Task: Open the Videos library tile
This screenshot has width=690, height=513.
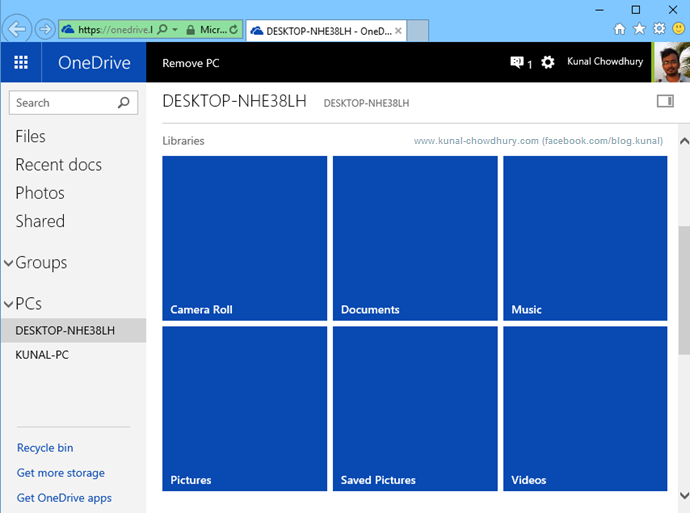Action: pyautogui.click(x=585, y=409)
